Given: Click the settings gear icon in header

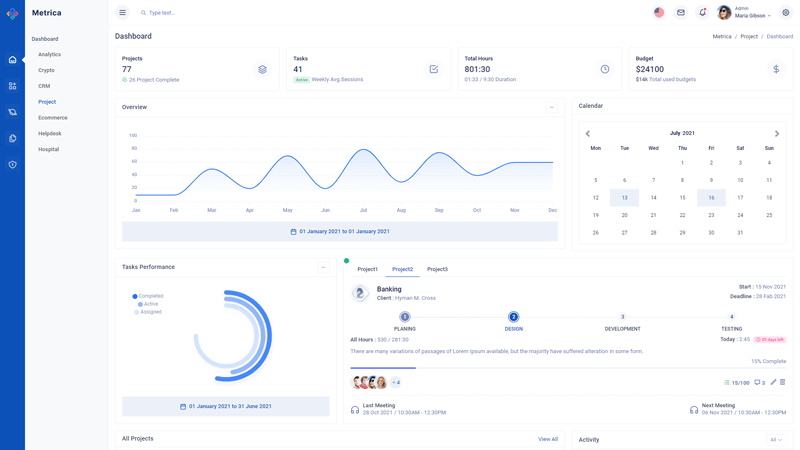Looking at the screenshot, I should point(786,13).
